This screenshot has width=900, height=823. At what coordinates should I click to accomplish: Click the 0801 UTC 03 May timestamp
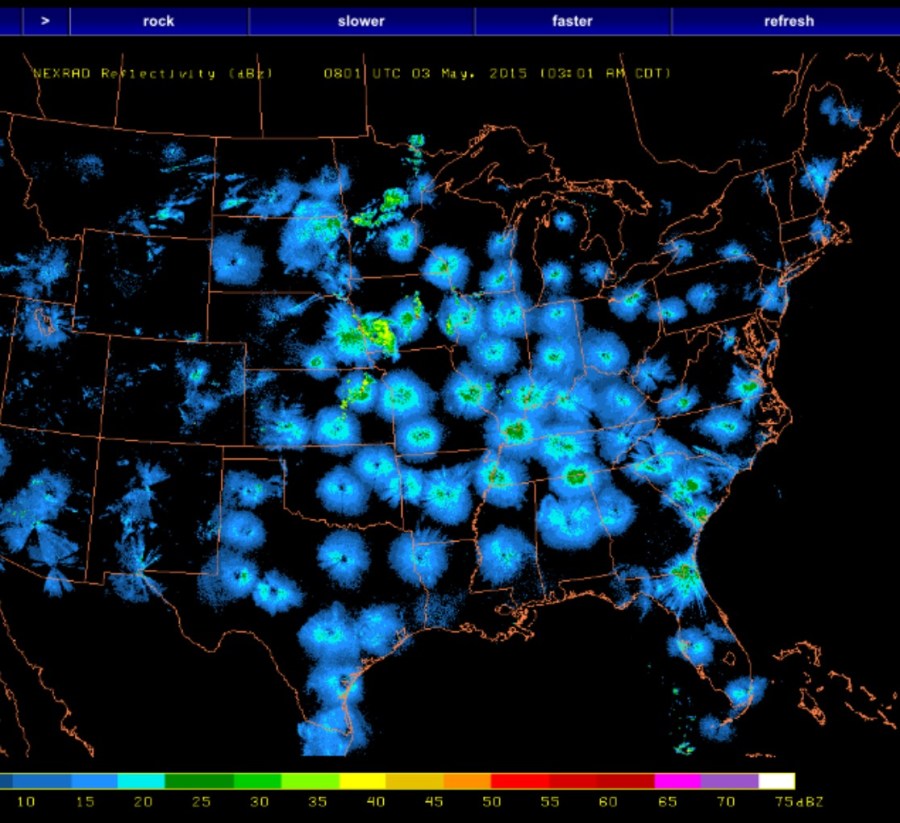point(497,74)
